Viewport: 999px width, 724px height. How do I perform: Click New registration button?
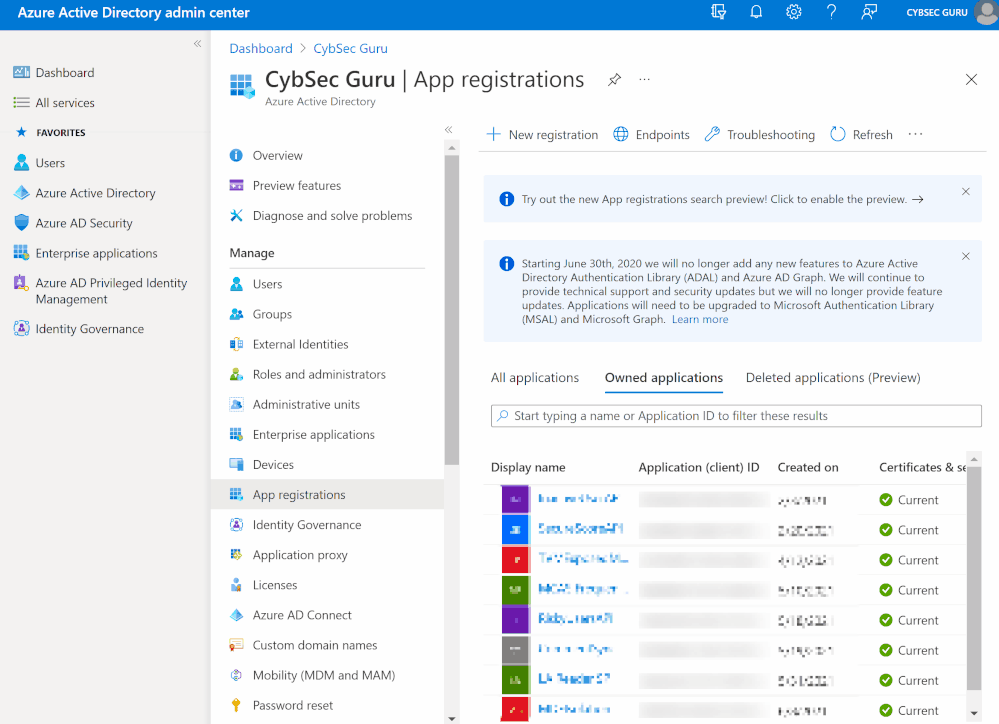[x=542, y=134]
